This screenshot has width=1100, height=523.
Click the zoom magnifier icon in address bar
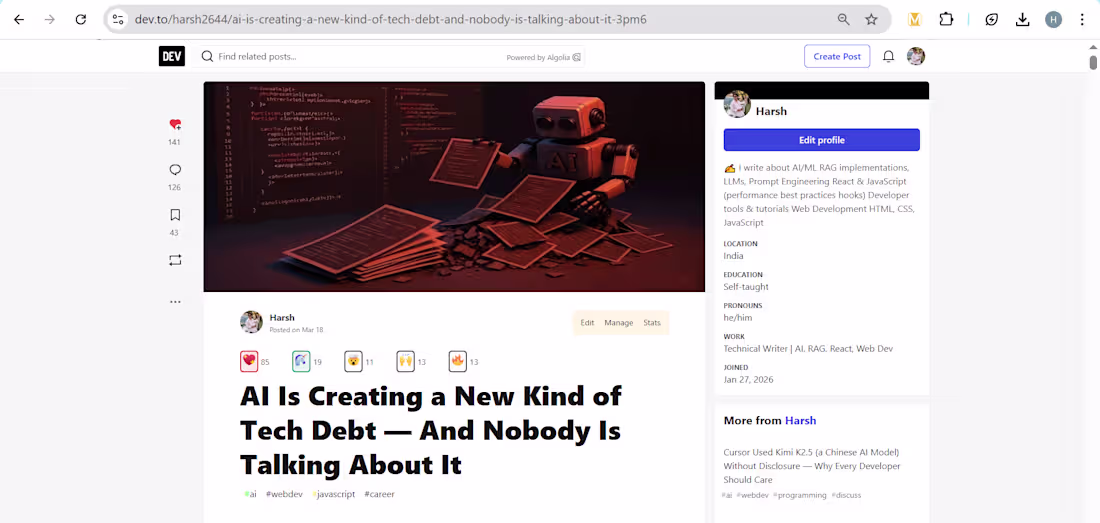[x=843, y=20]
